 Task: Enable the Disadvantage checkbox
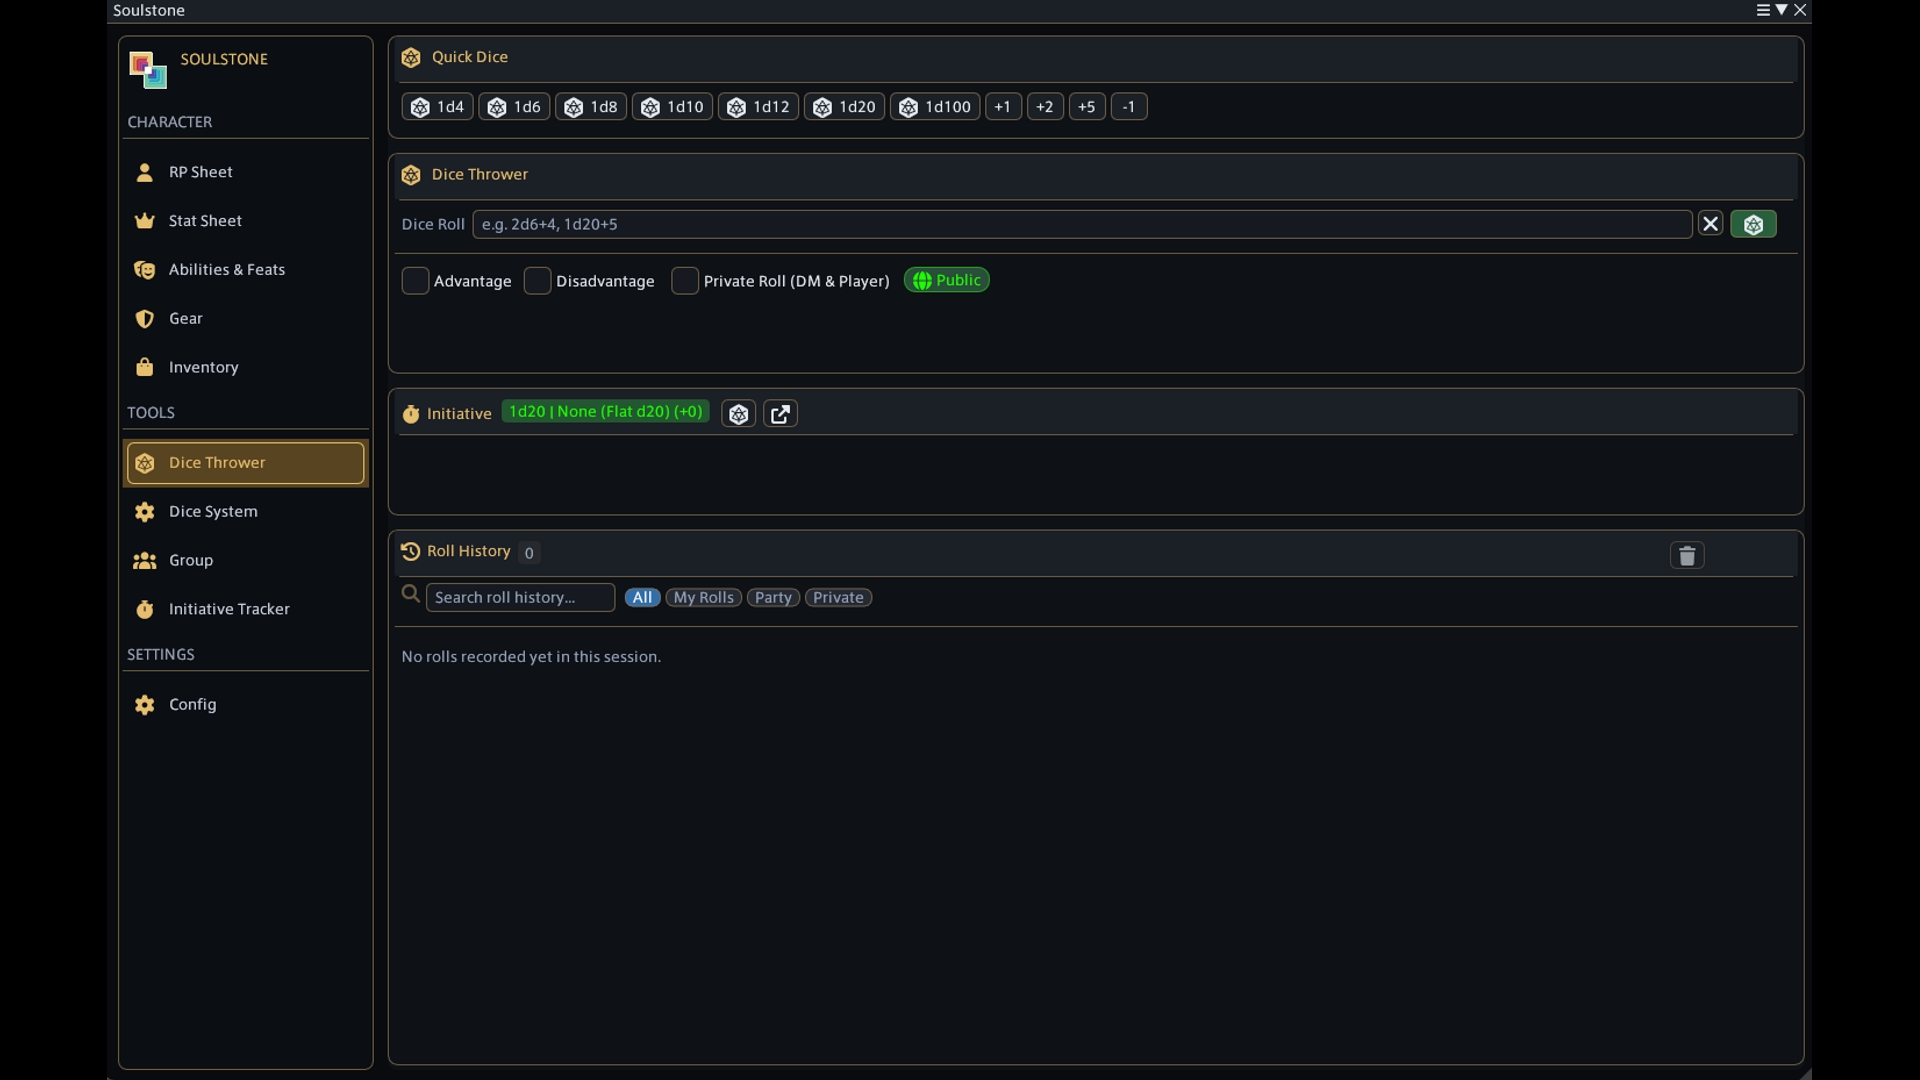tap(537, 281)
